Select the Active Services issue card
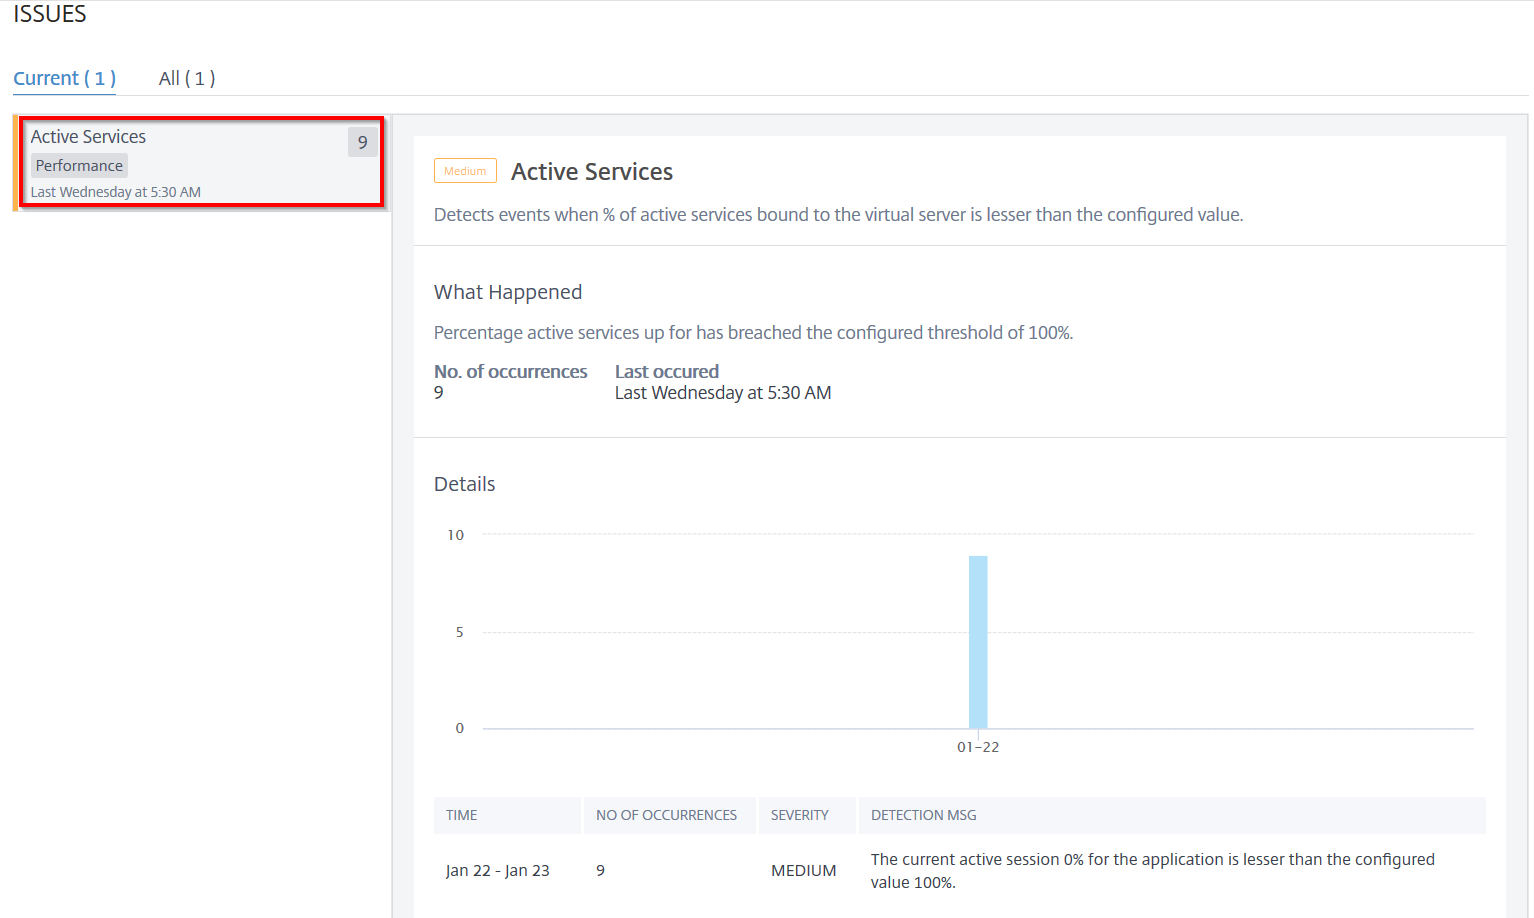 (201, 162)
